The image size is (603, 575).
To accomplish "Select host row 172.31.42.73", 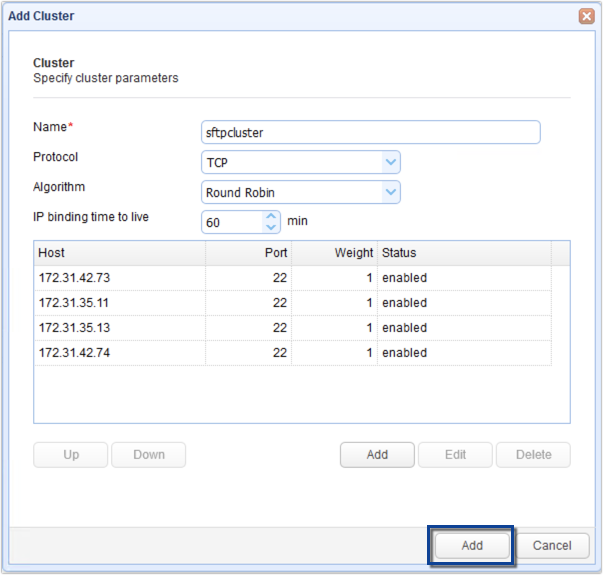I will pyautogui.click(x=120, y=278).
